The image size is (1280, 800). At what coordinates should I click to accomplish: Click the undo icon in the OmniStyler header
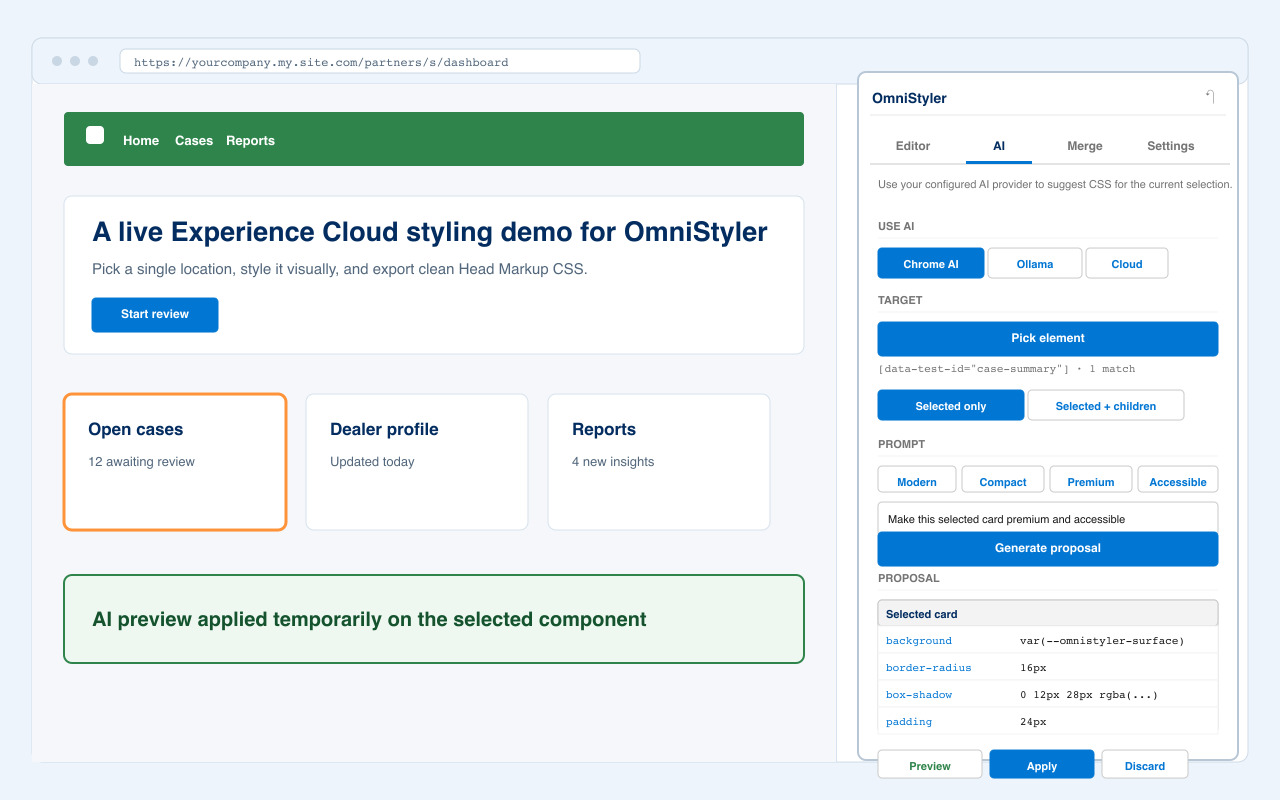[1210, 97]
